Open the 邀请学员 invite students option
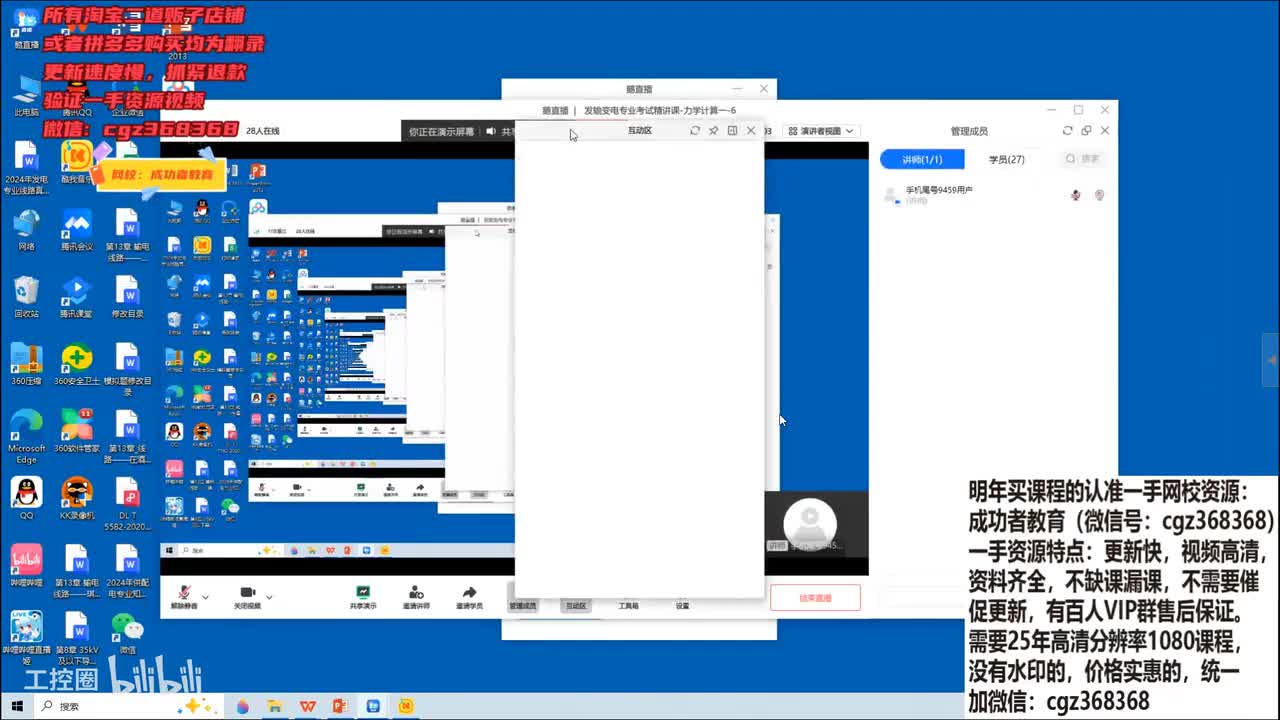The image size is (1280, 720). 469,597
